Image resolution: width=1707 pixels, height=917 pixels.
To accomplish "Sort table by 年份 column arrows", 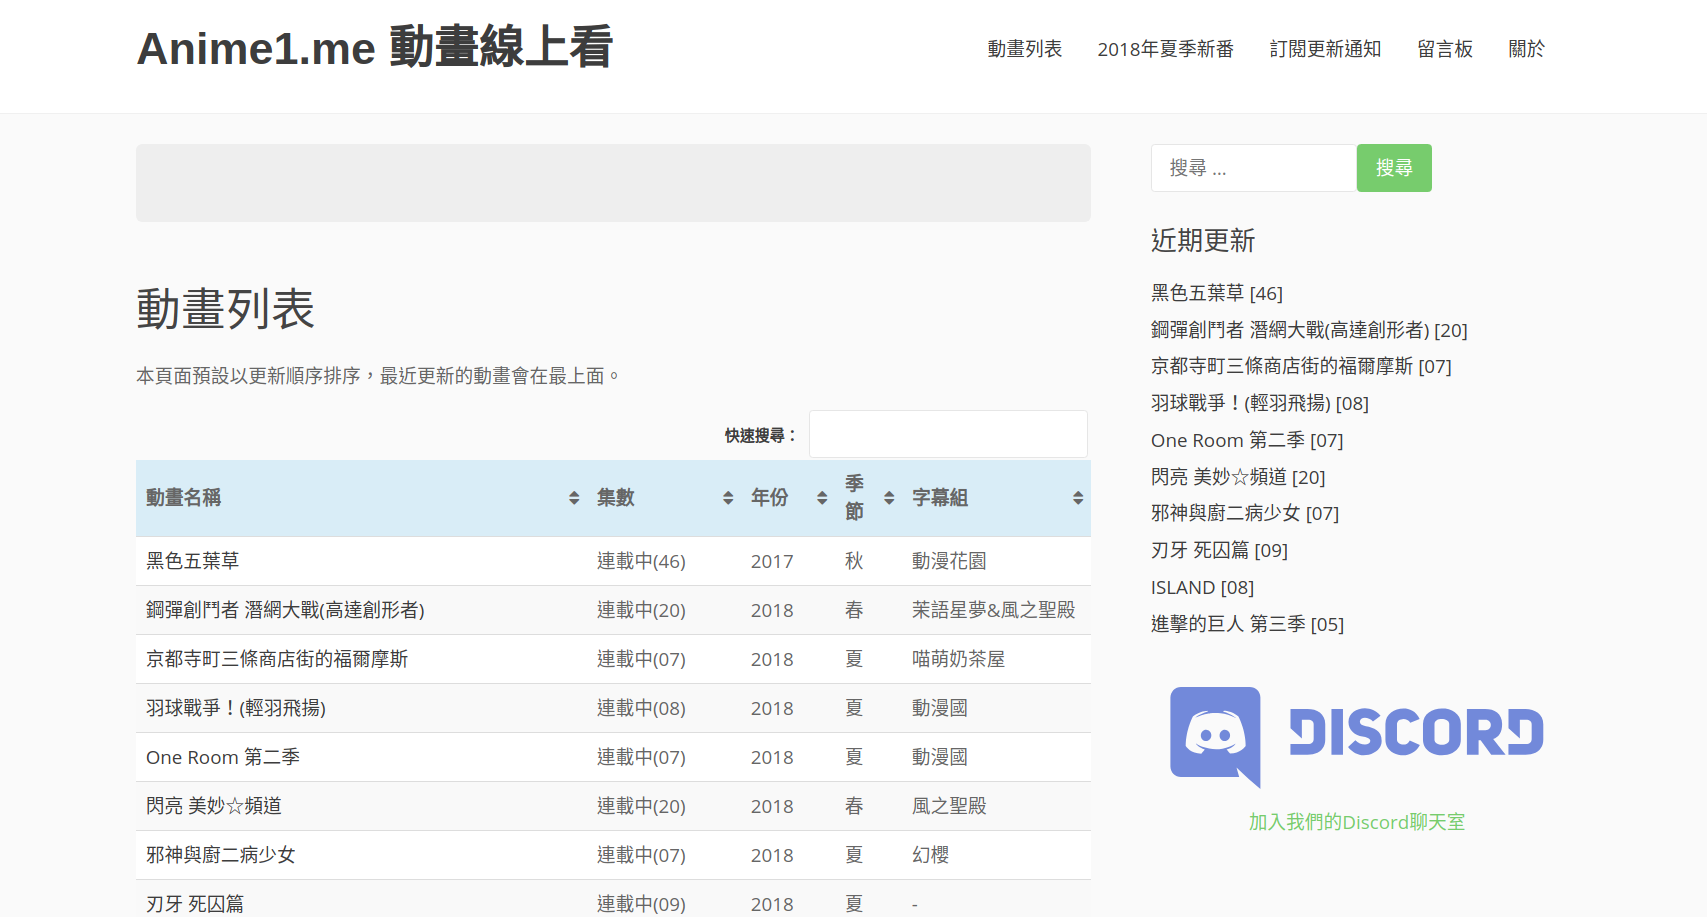I will [x=822, y=498].
